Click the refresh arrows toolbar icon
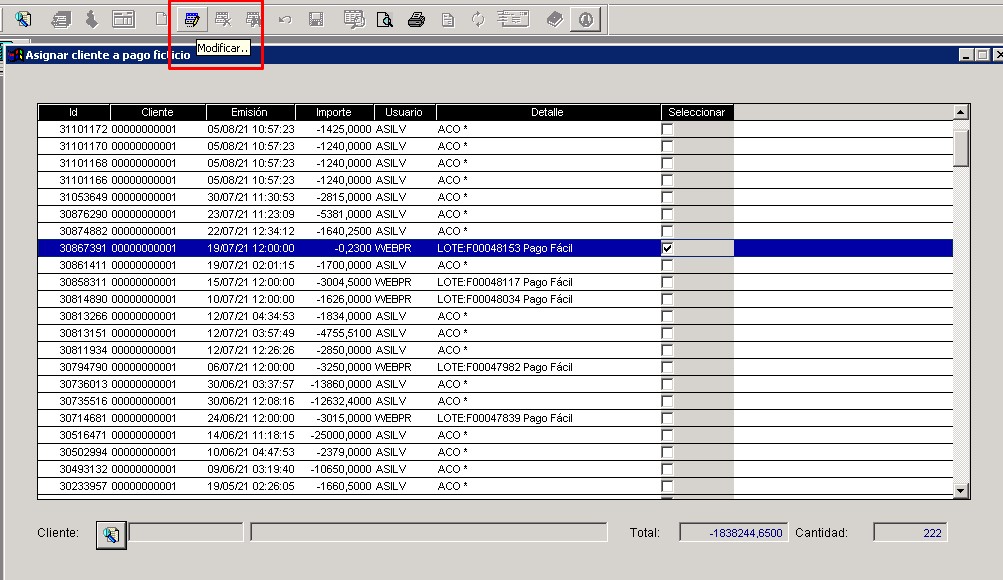This screenshot has width=1003, height=580. tap(478, 19)
